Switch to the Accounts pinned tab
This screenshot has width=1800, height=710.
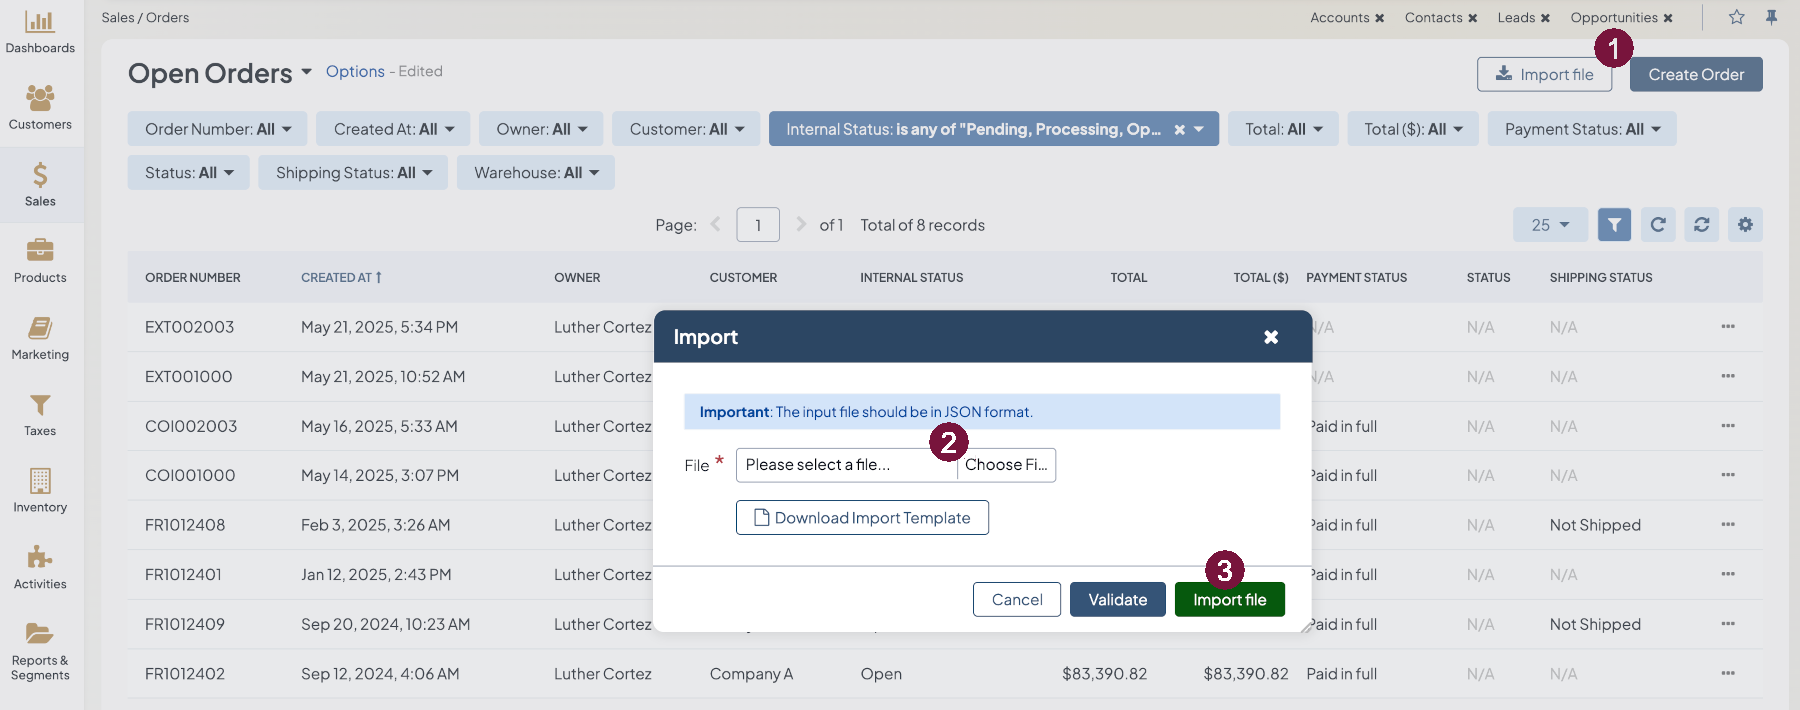(x=1339, y=18)
